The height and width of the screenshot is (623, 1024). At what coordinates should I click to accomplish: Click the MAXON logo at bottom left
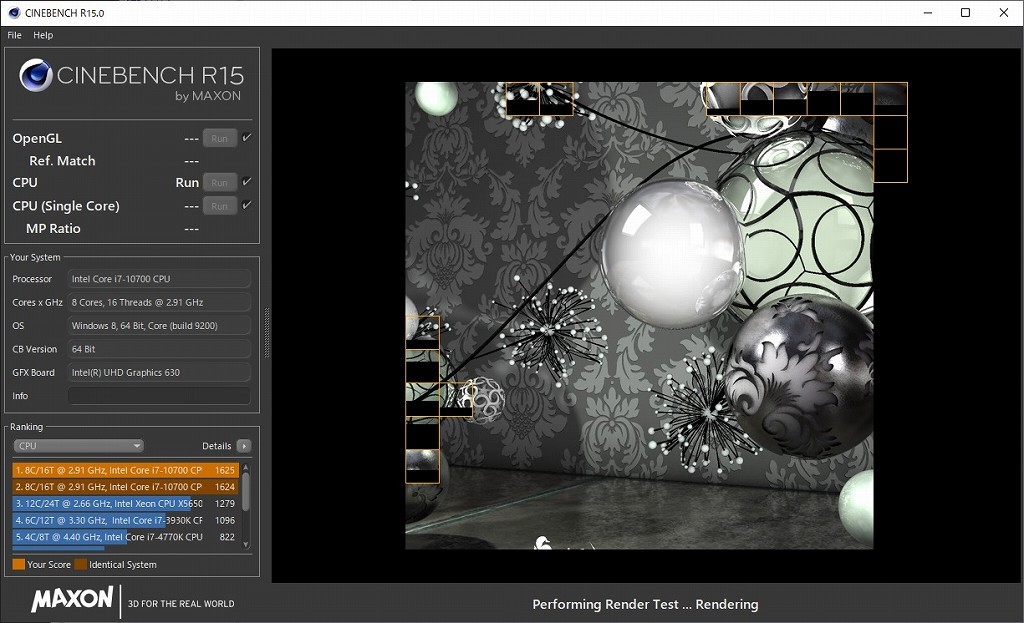(72, 600)
